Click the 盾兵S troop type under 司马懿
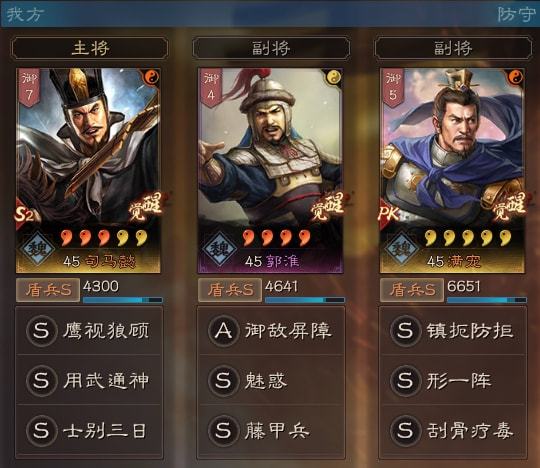The image size is (540, 468). pos(48,290)
